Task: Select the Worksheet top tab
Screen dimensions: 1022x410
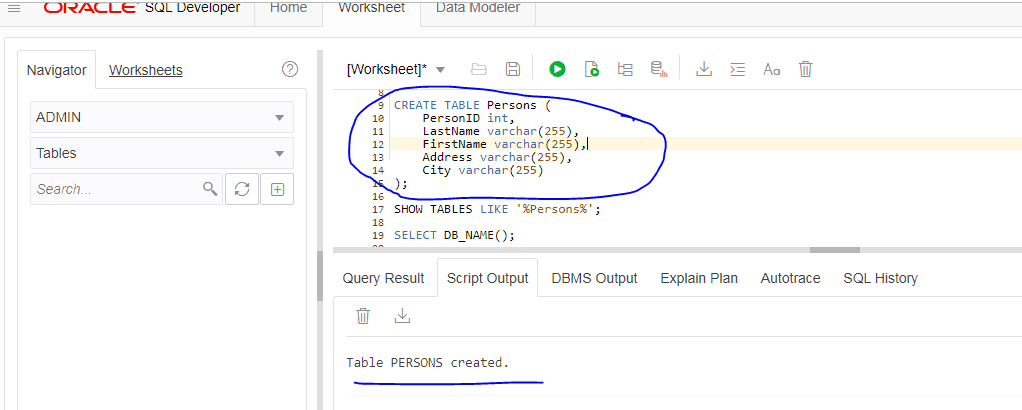Action: (x=372, y=8)
